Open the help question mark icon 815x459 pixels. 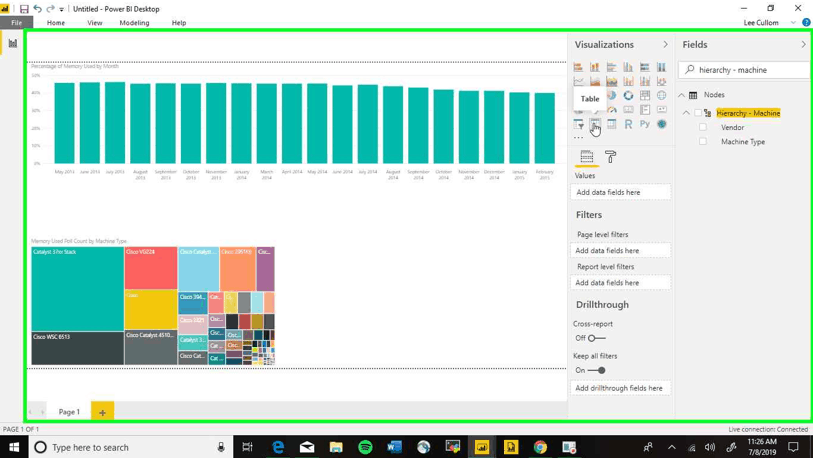point(806,22)
